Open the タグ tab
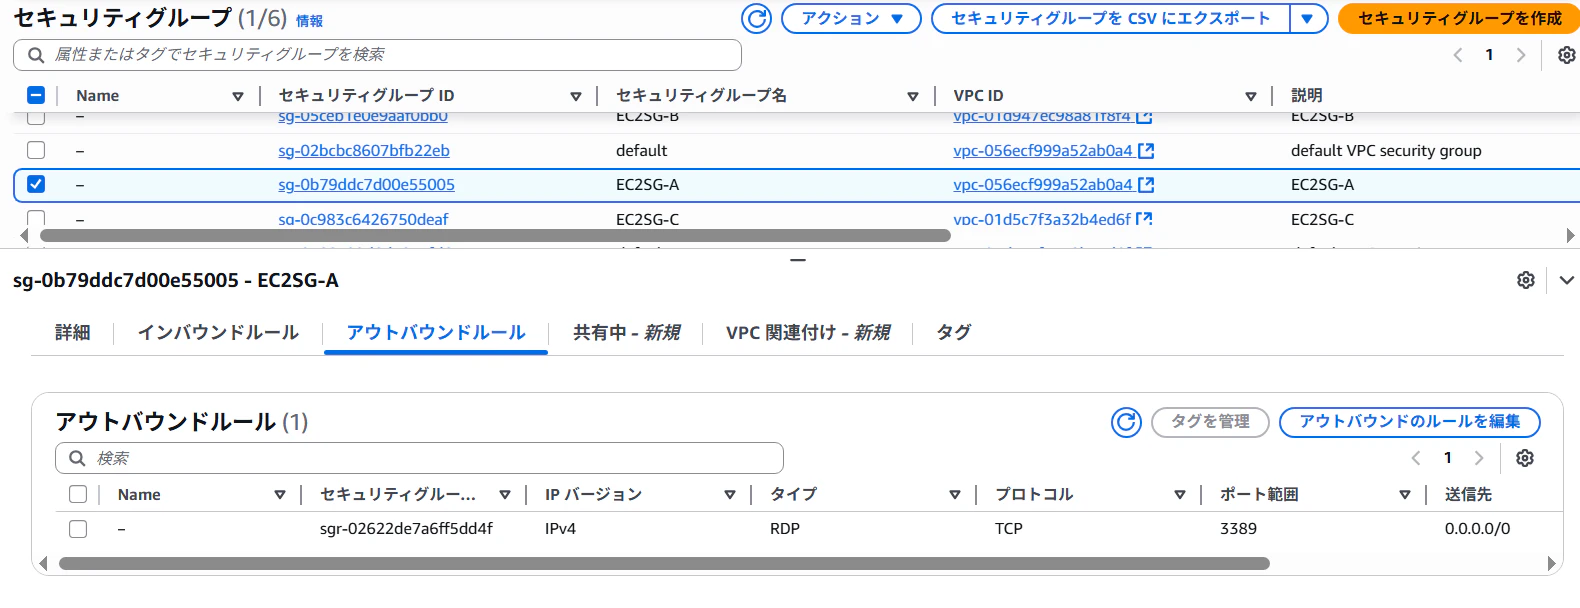The height and width of the screenshot is (608, 1580). [953, 332]
